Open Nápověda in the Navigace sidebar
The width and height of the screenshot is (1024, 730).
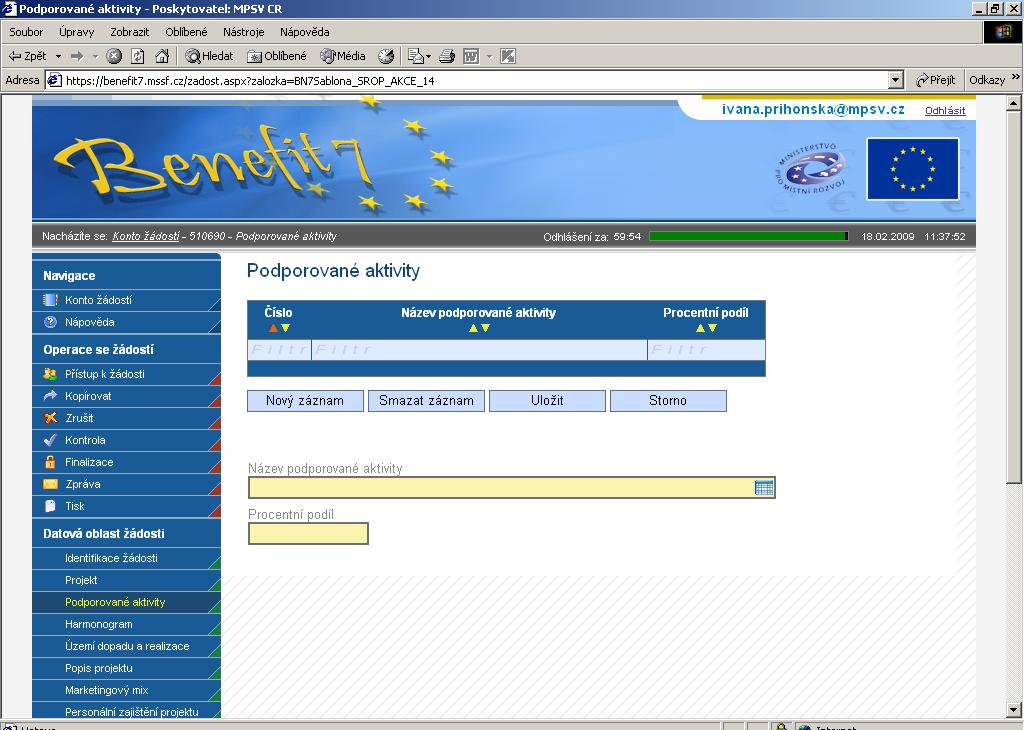click(126, 323)
